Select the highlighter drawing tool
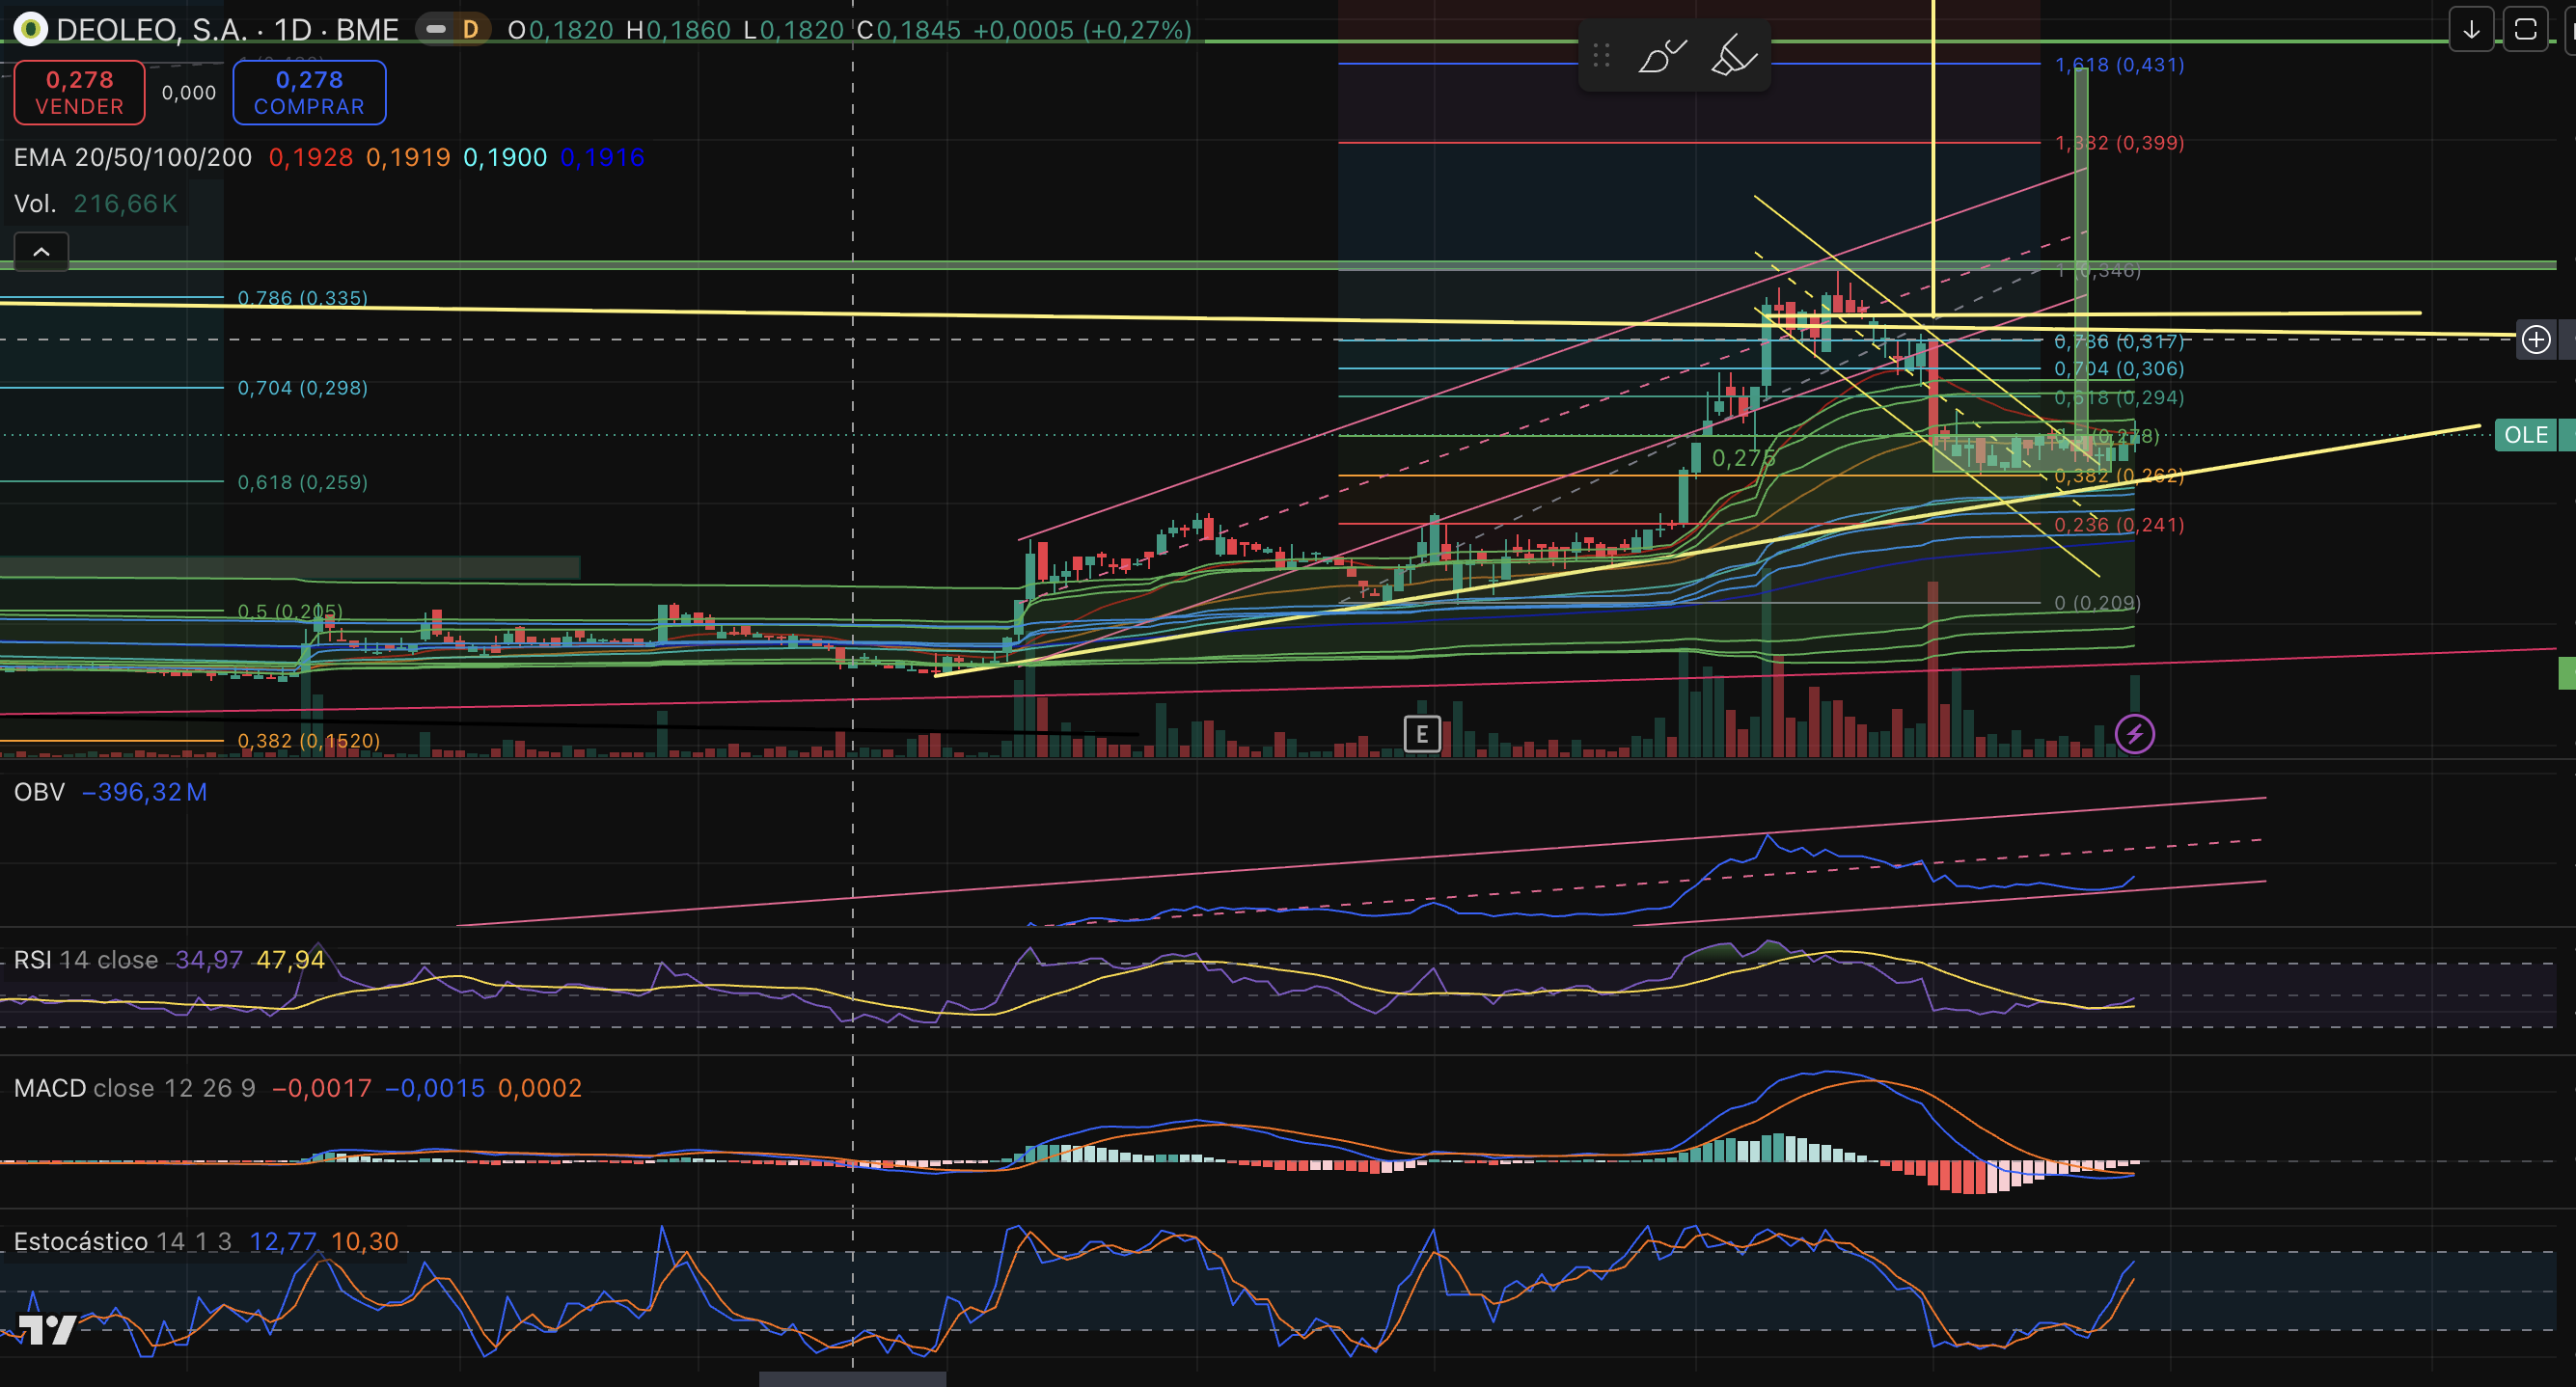This screenshot has height=1387, width=2576. [1733, 56]
